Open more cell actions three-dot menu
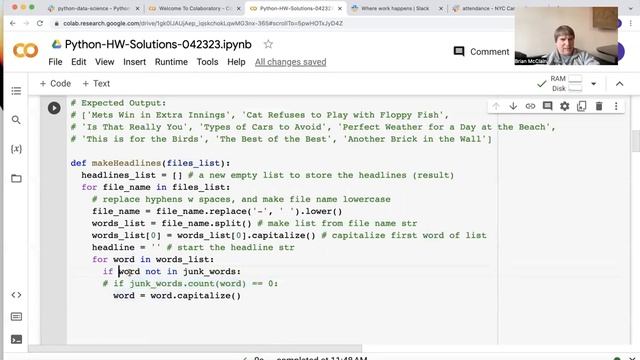 click(x=616, y=106)
